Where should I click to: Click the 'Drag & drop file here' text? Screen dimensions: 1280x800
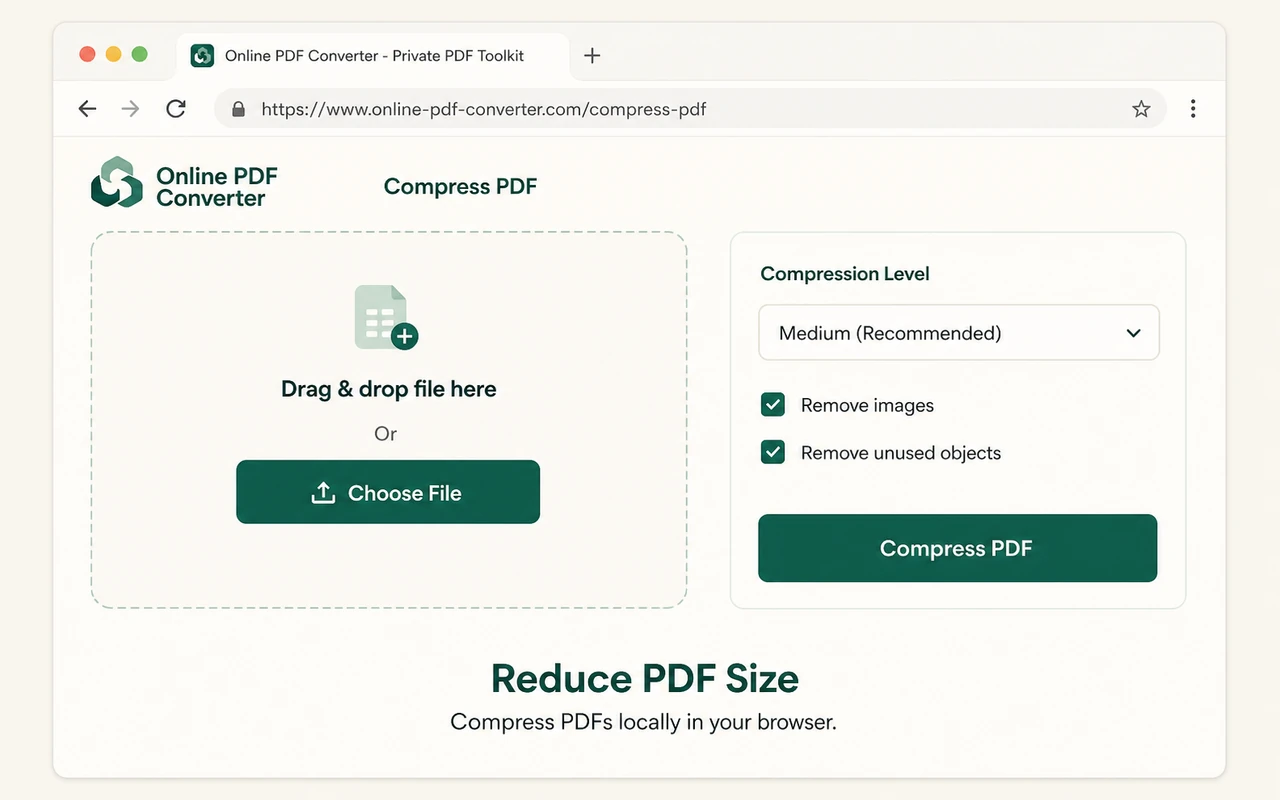388,389
